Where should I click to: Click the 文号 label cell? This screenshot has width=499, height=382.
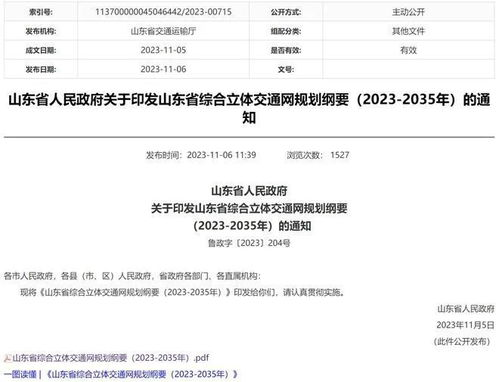pyautogui.click(x=286, y=69)
